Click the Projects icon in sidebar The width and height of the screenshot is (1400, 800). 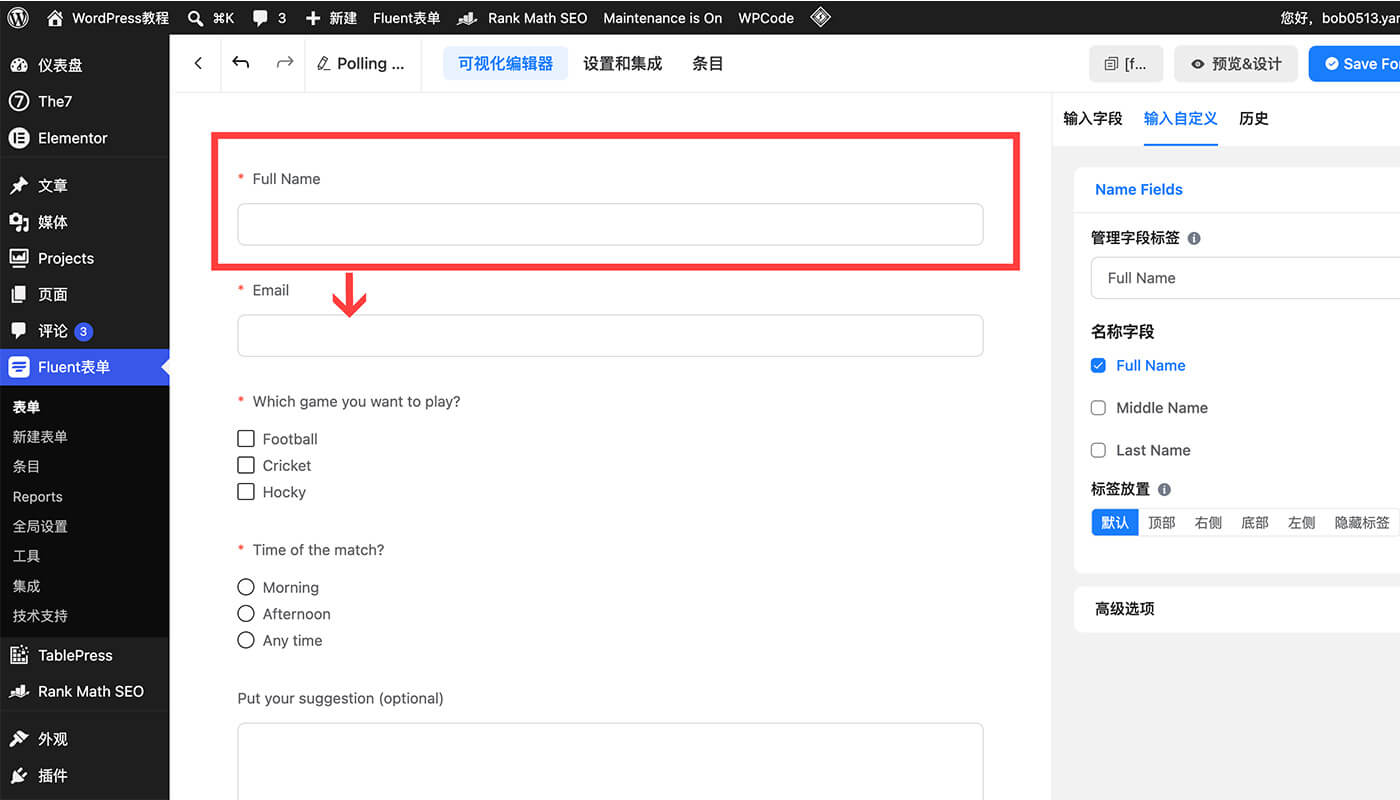coord(19,258)
